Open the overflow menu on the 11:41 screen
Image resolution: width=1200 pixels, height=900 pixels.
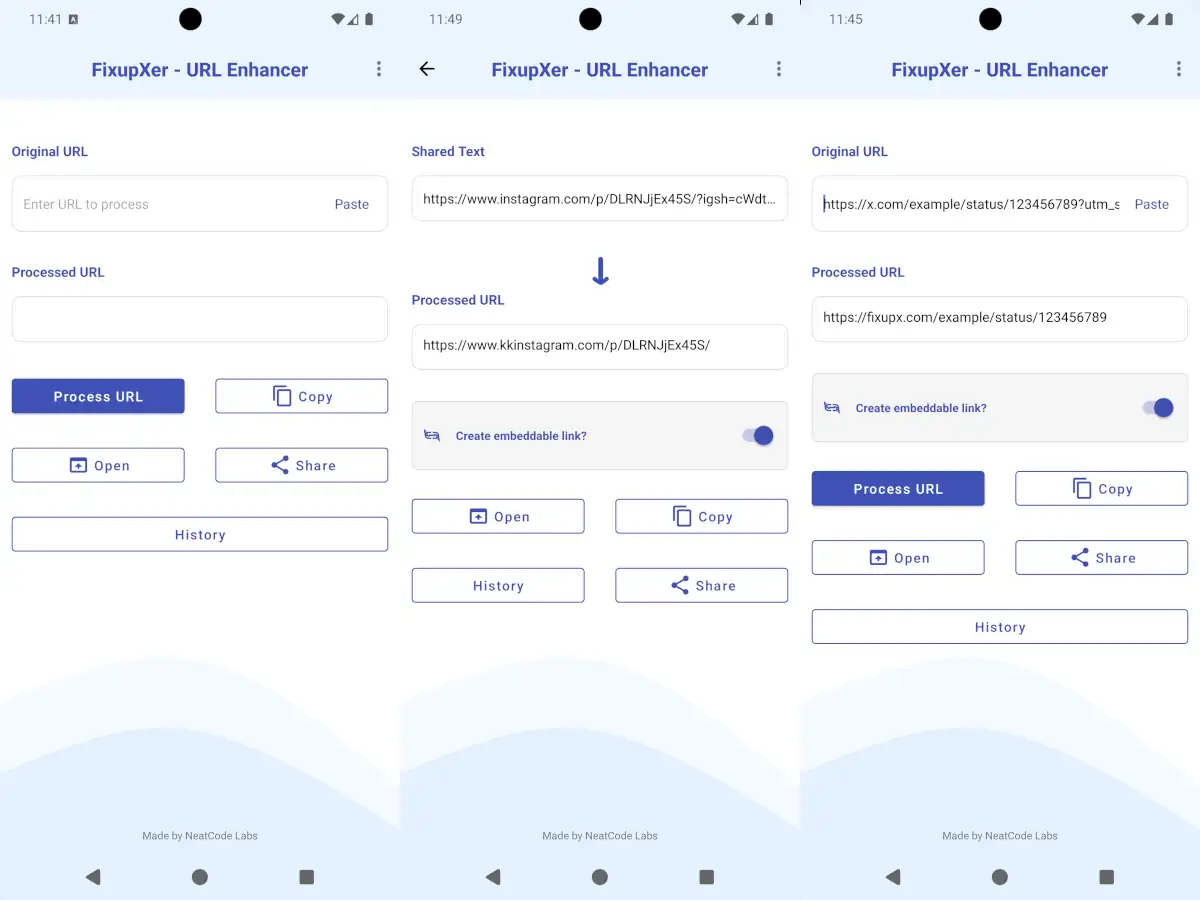(379, 69)
